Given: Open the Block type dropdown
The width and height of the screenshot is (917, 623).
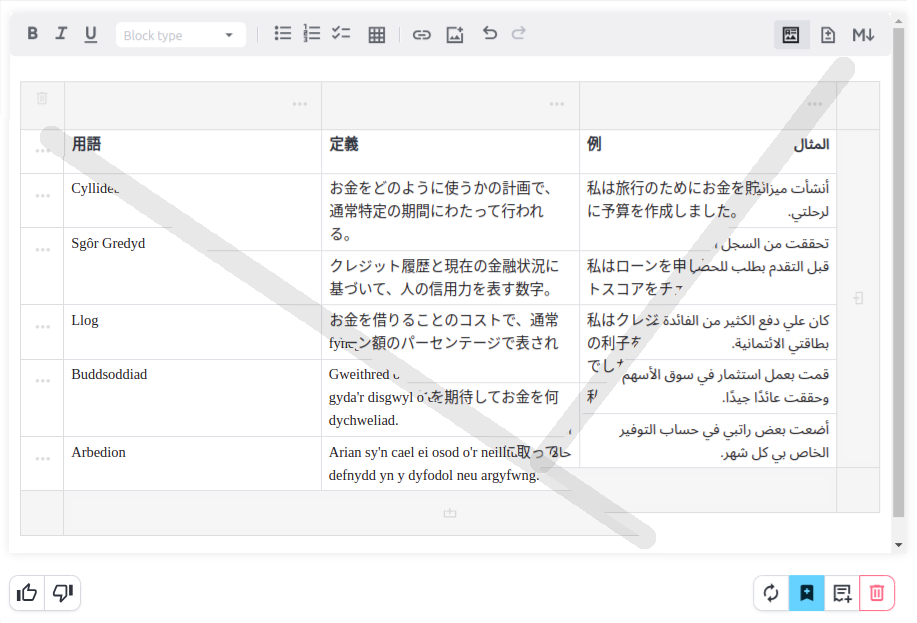Looking at the screenshot, I should point(180,35).
